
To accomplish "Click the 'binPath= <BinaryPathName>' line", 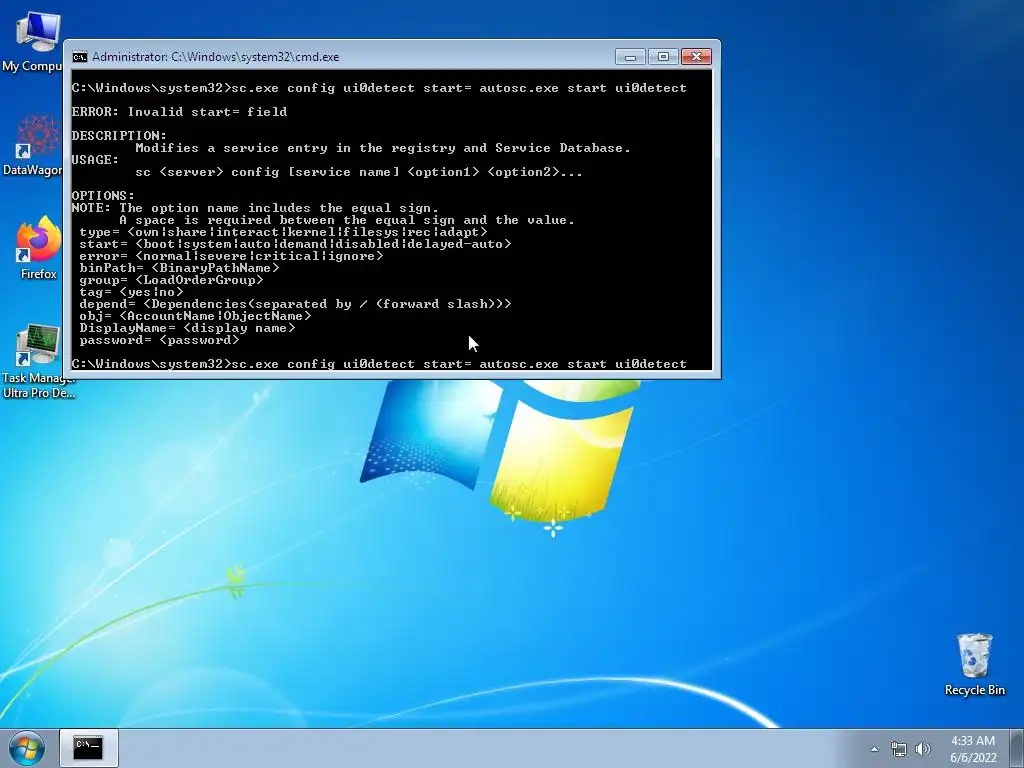I will (180, 268).
